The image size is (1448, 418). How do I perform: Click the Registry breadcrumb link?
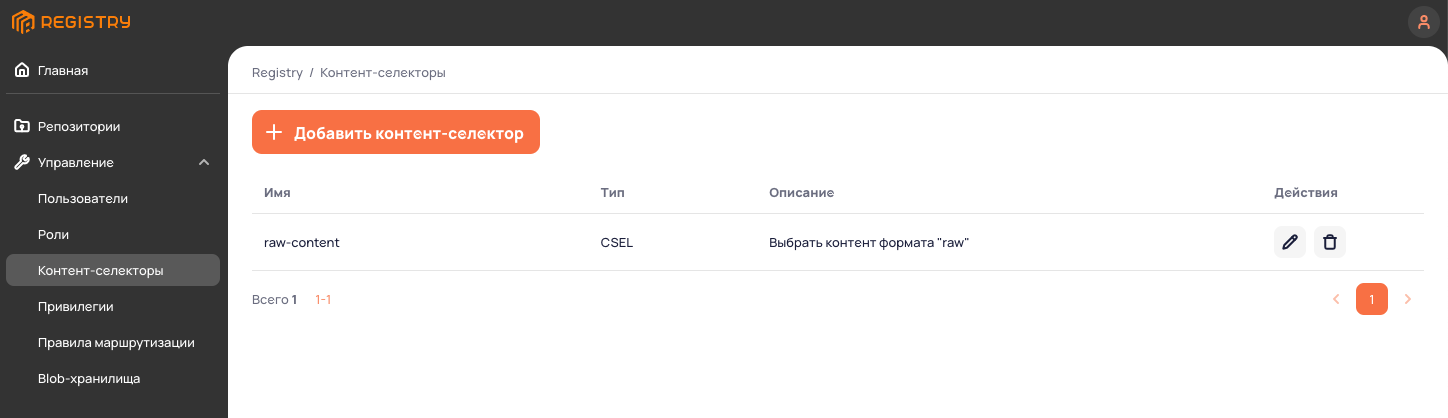click(x=277, y=73)
